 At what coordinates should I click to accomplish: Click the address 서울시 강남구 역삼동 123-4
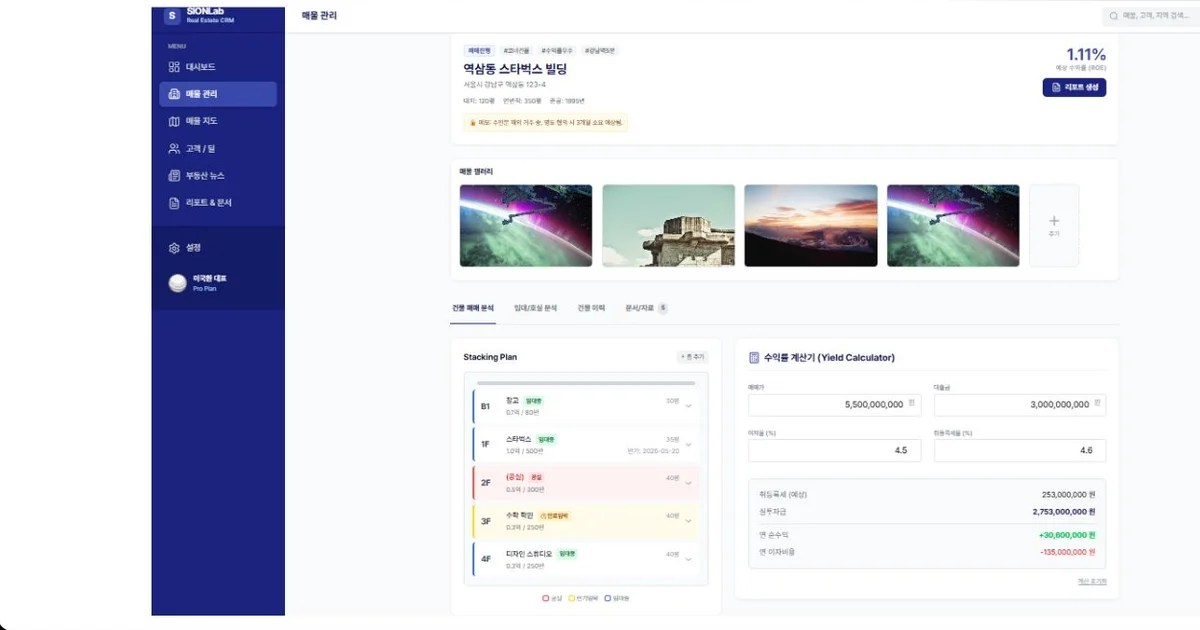[504, 85]
